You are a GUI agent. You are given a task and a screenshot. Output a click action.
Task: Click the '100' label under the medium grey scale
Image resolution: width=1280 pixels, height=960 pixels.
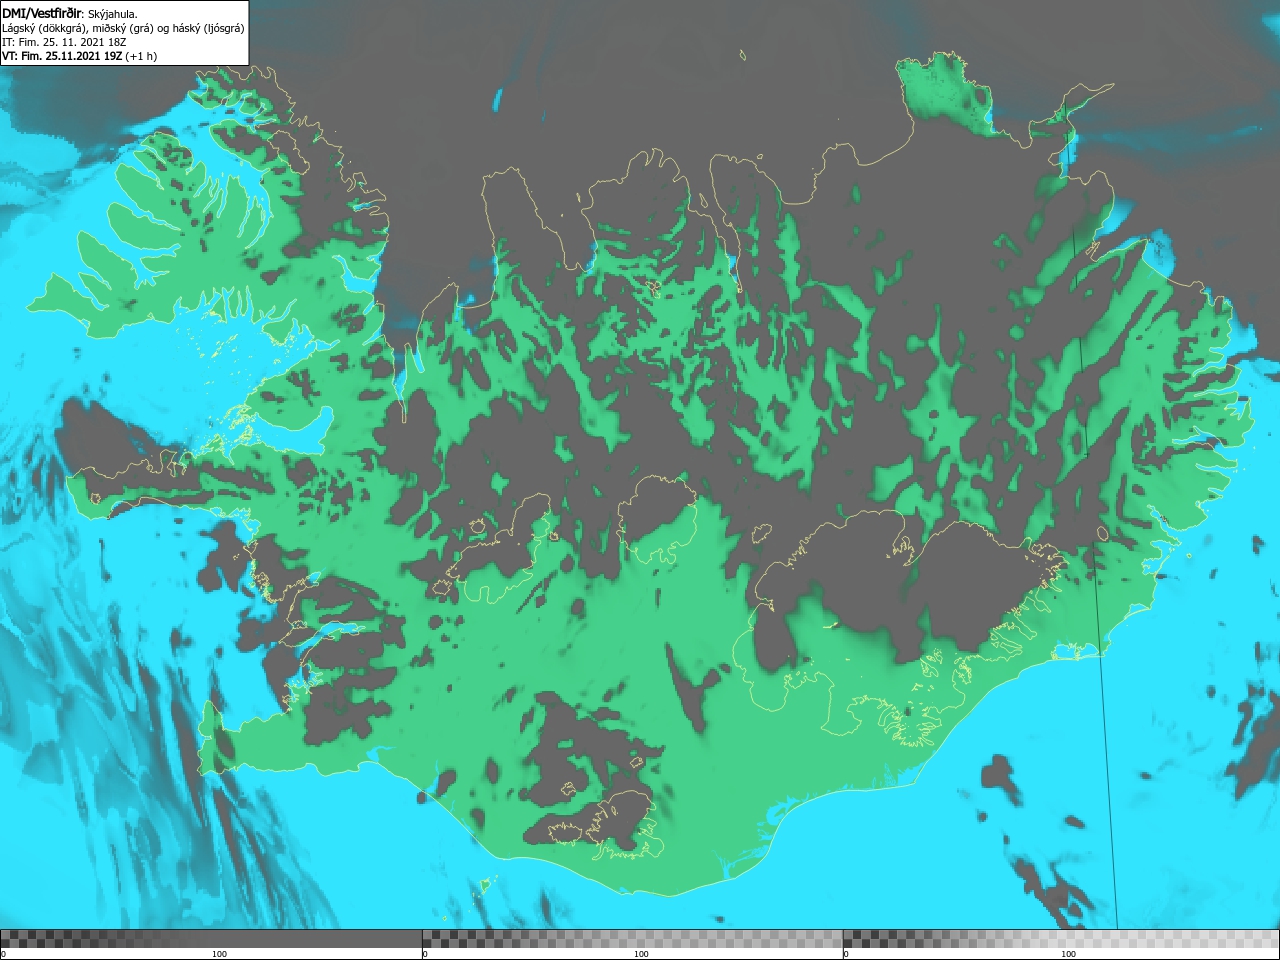[641, 954]
